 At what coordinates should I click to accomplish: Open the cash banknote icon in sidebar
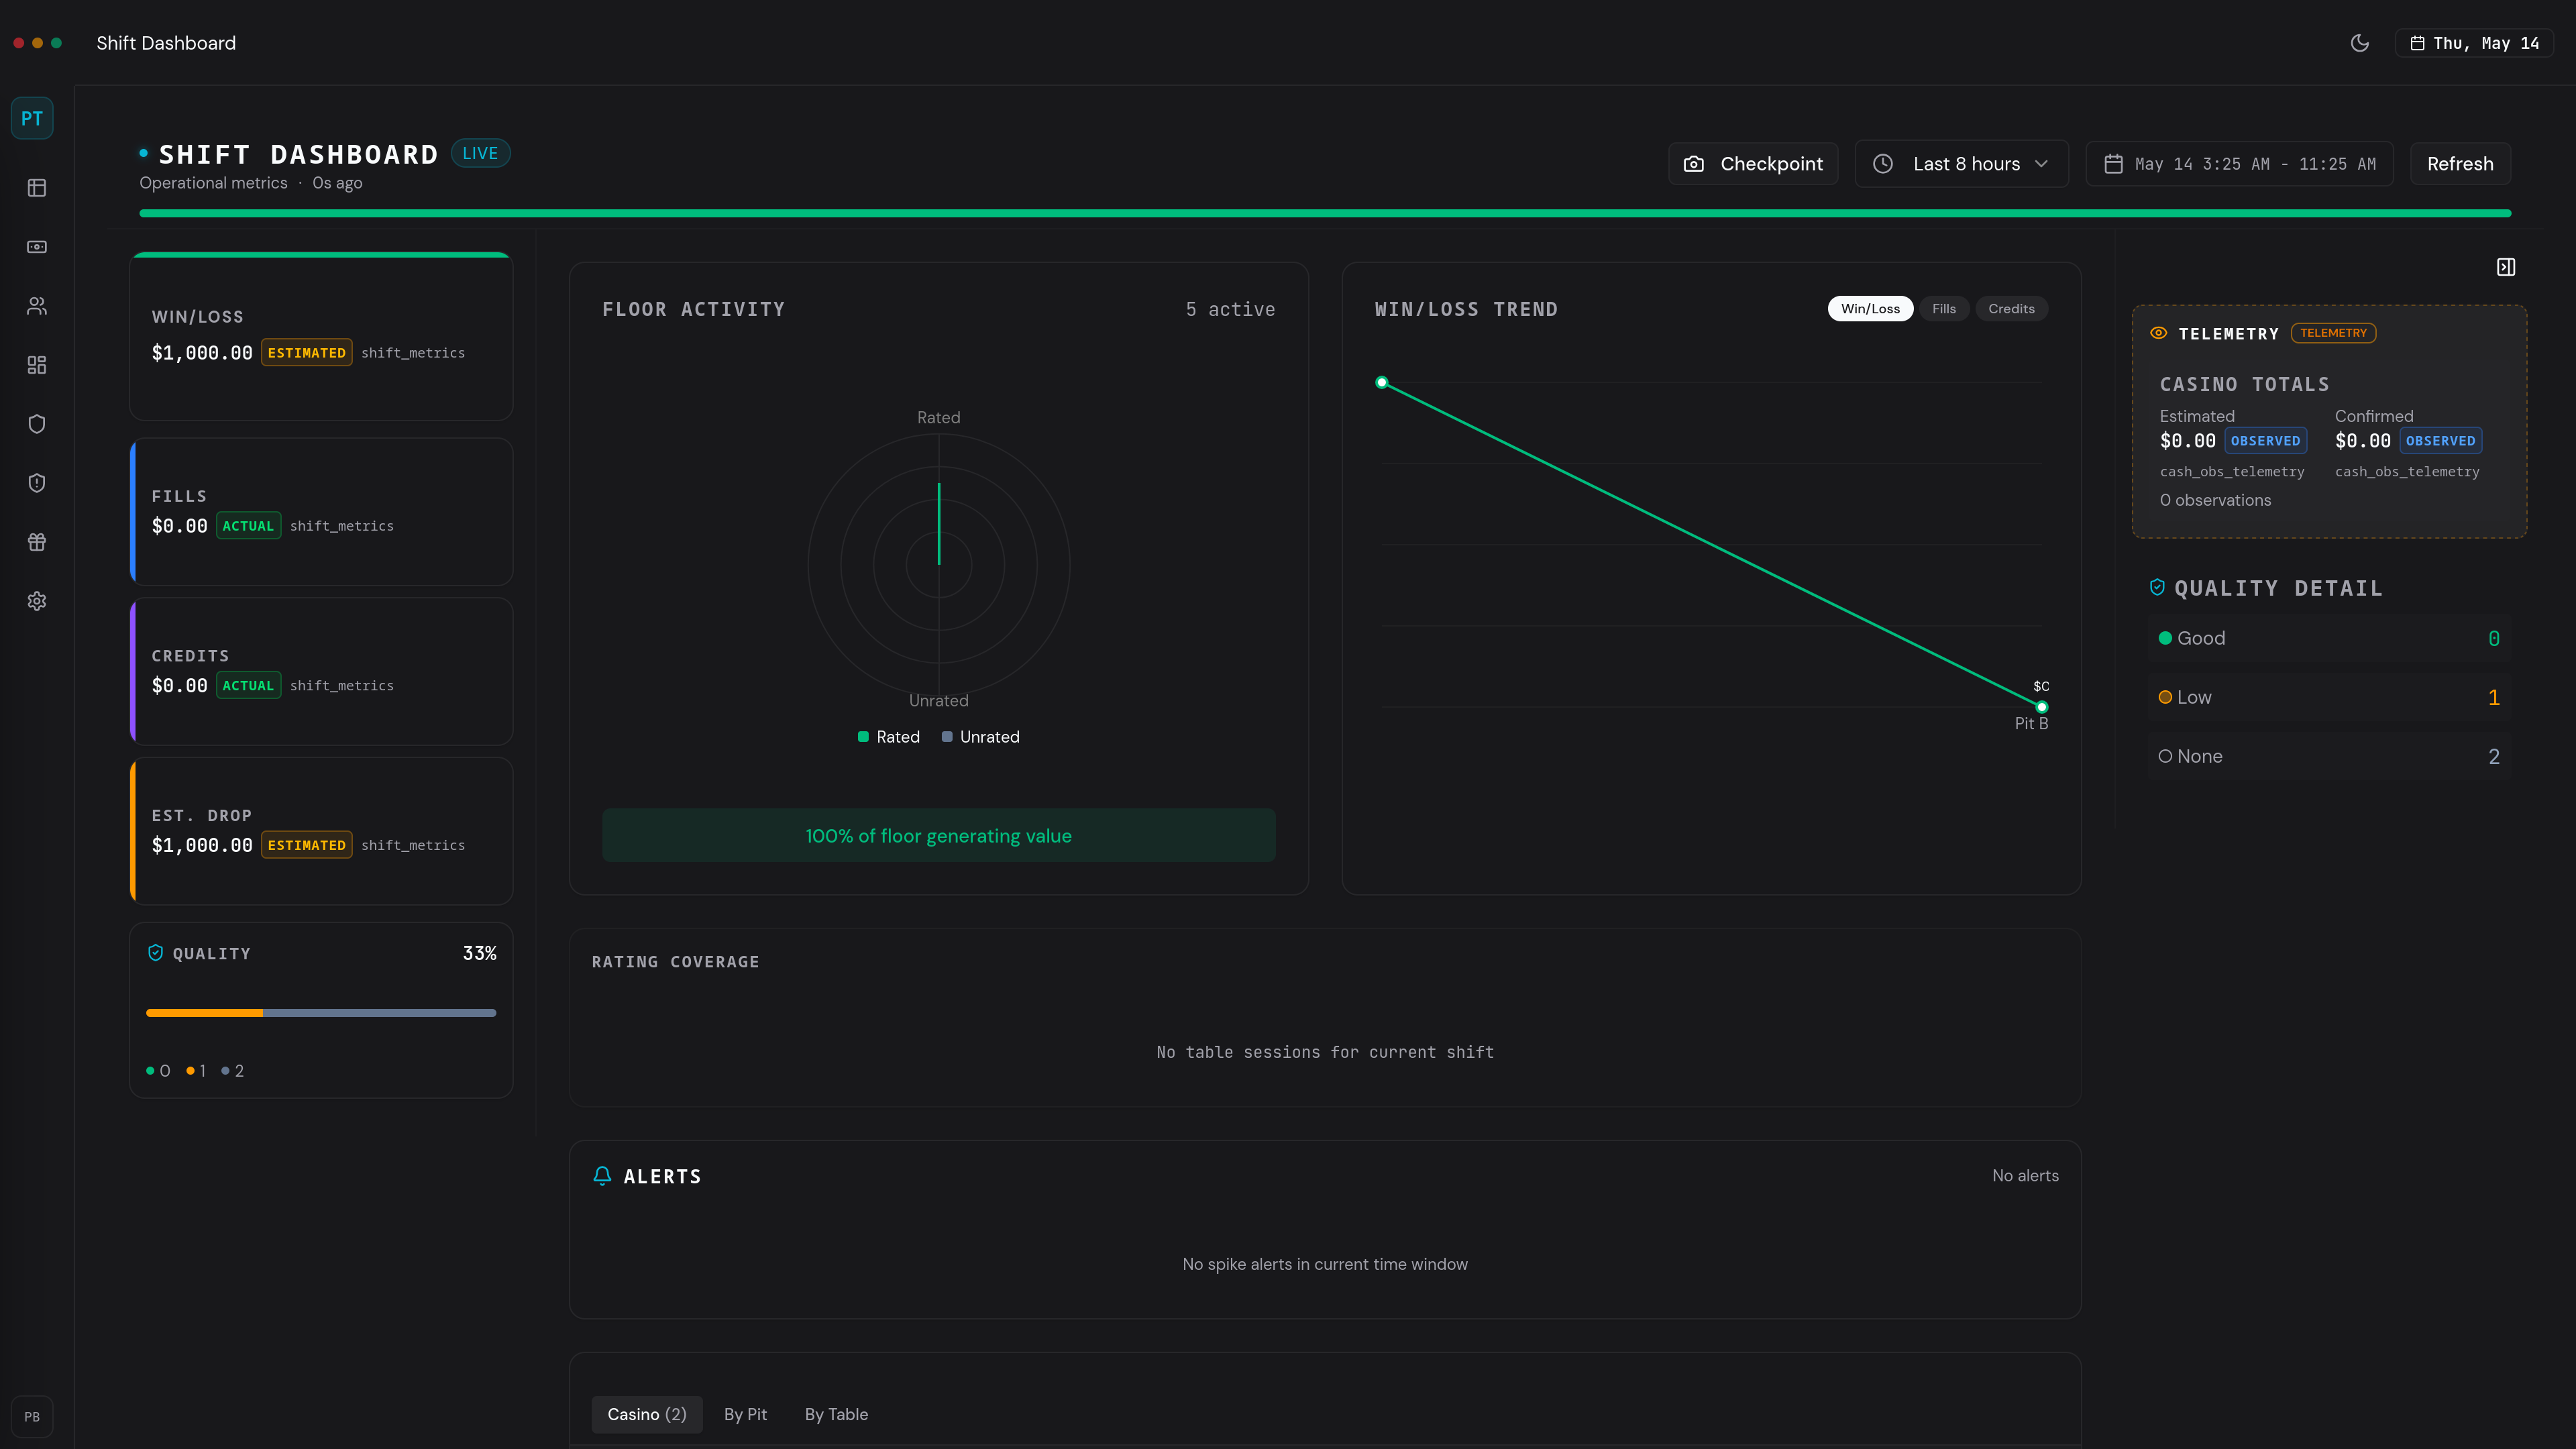click(x=37, y=247)
